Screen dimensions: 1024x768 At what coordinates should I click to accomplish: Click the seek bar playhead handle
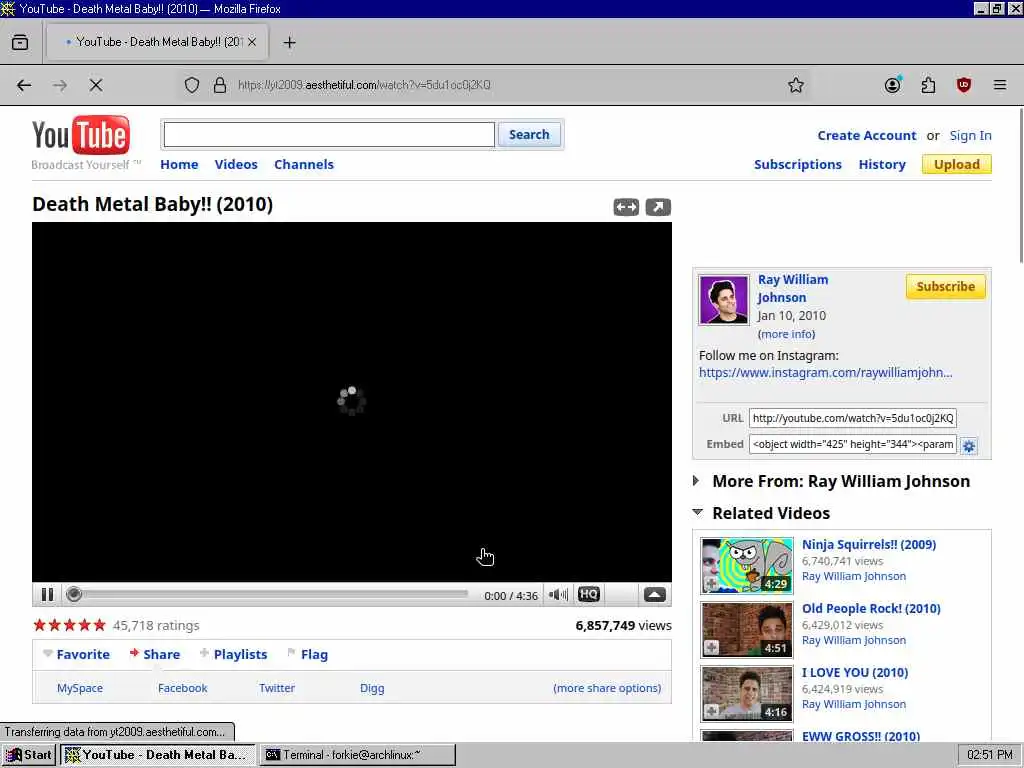tap(74, 594)
